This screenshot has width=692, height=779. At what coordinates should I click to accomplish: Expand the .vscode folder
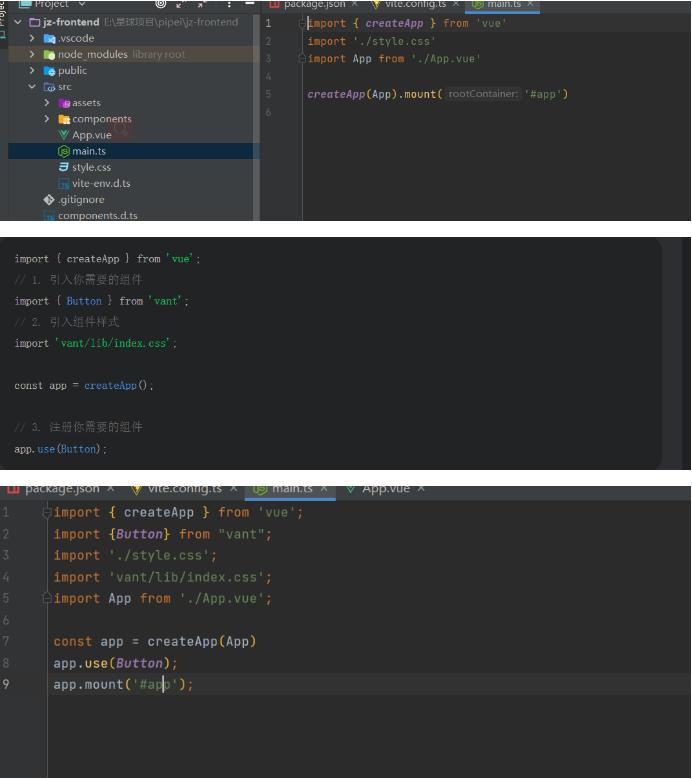tap(32, 38)
